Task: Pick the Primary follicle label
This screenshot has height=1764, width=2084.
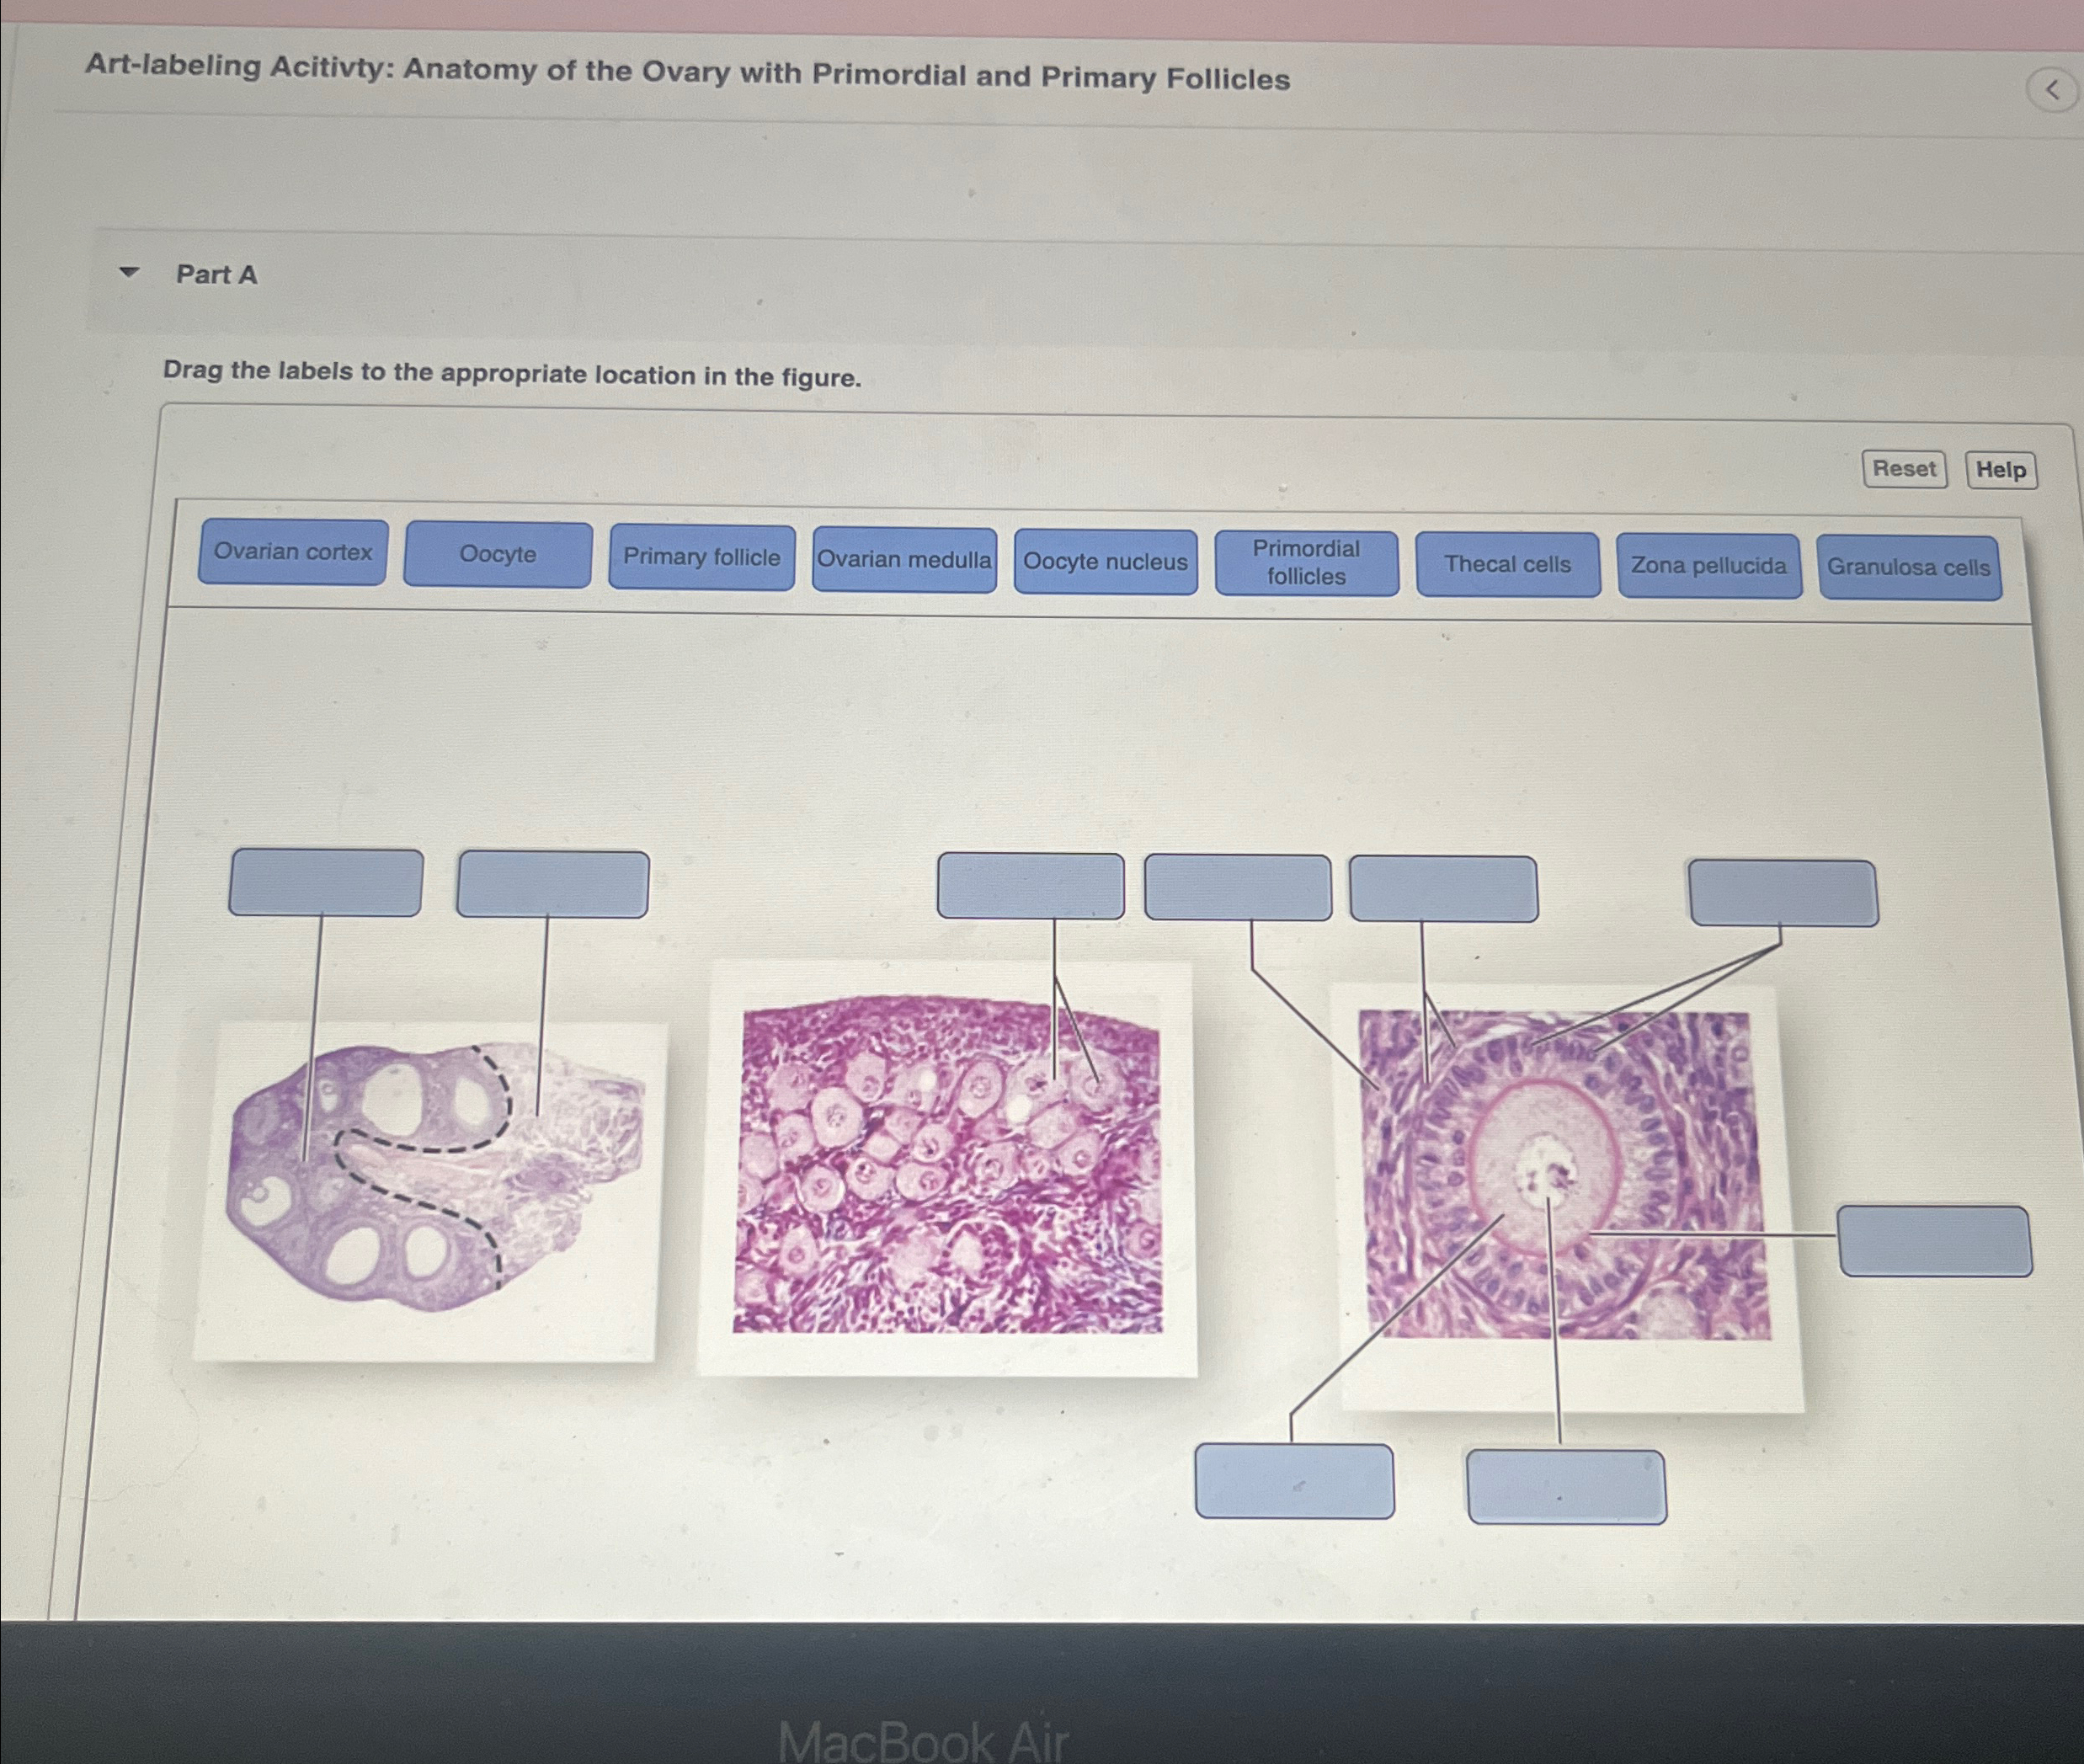Action: click(702, 557)
